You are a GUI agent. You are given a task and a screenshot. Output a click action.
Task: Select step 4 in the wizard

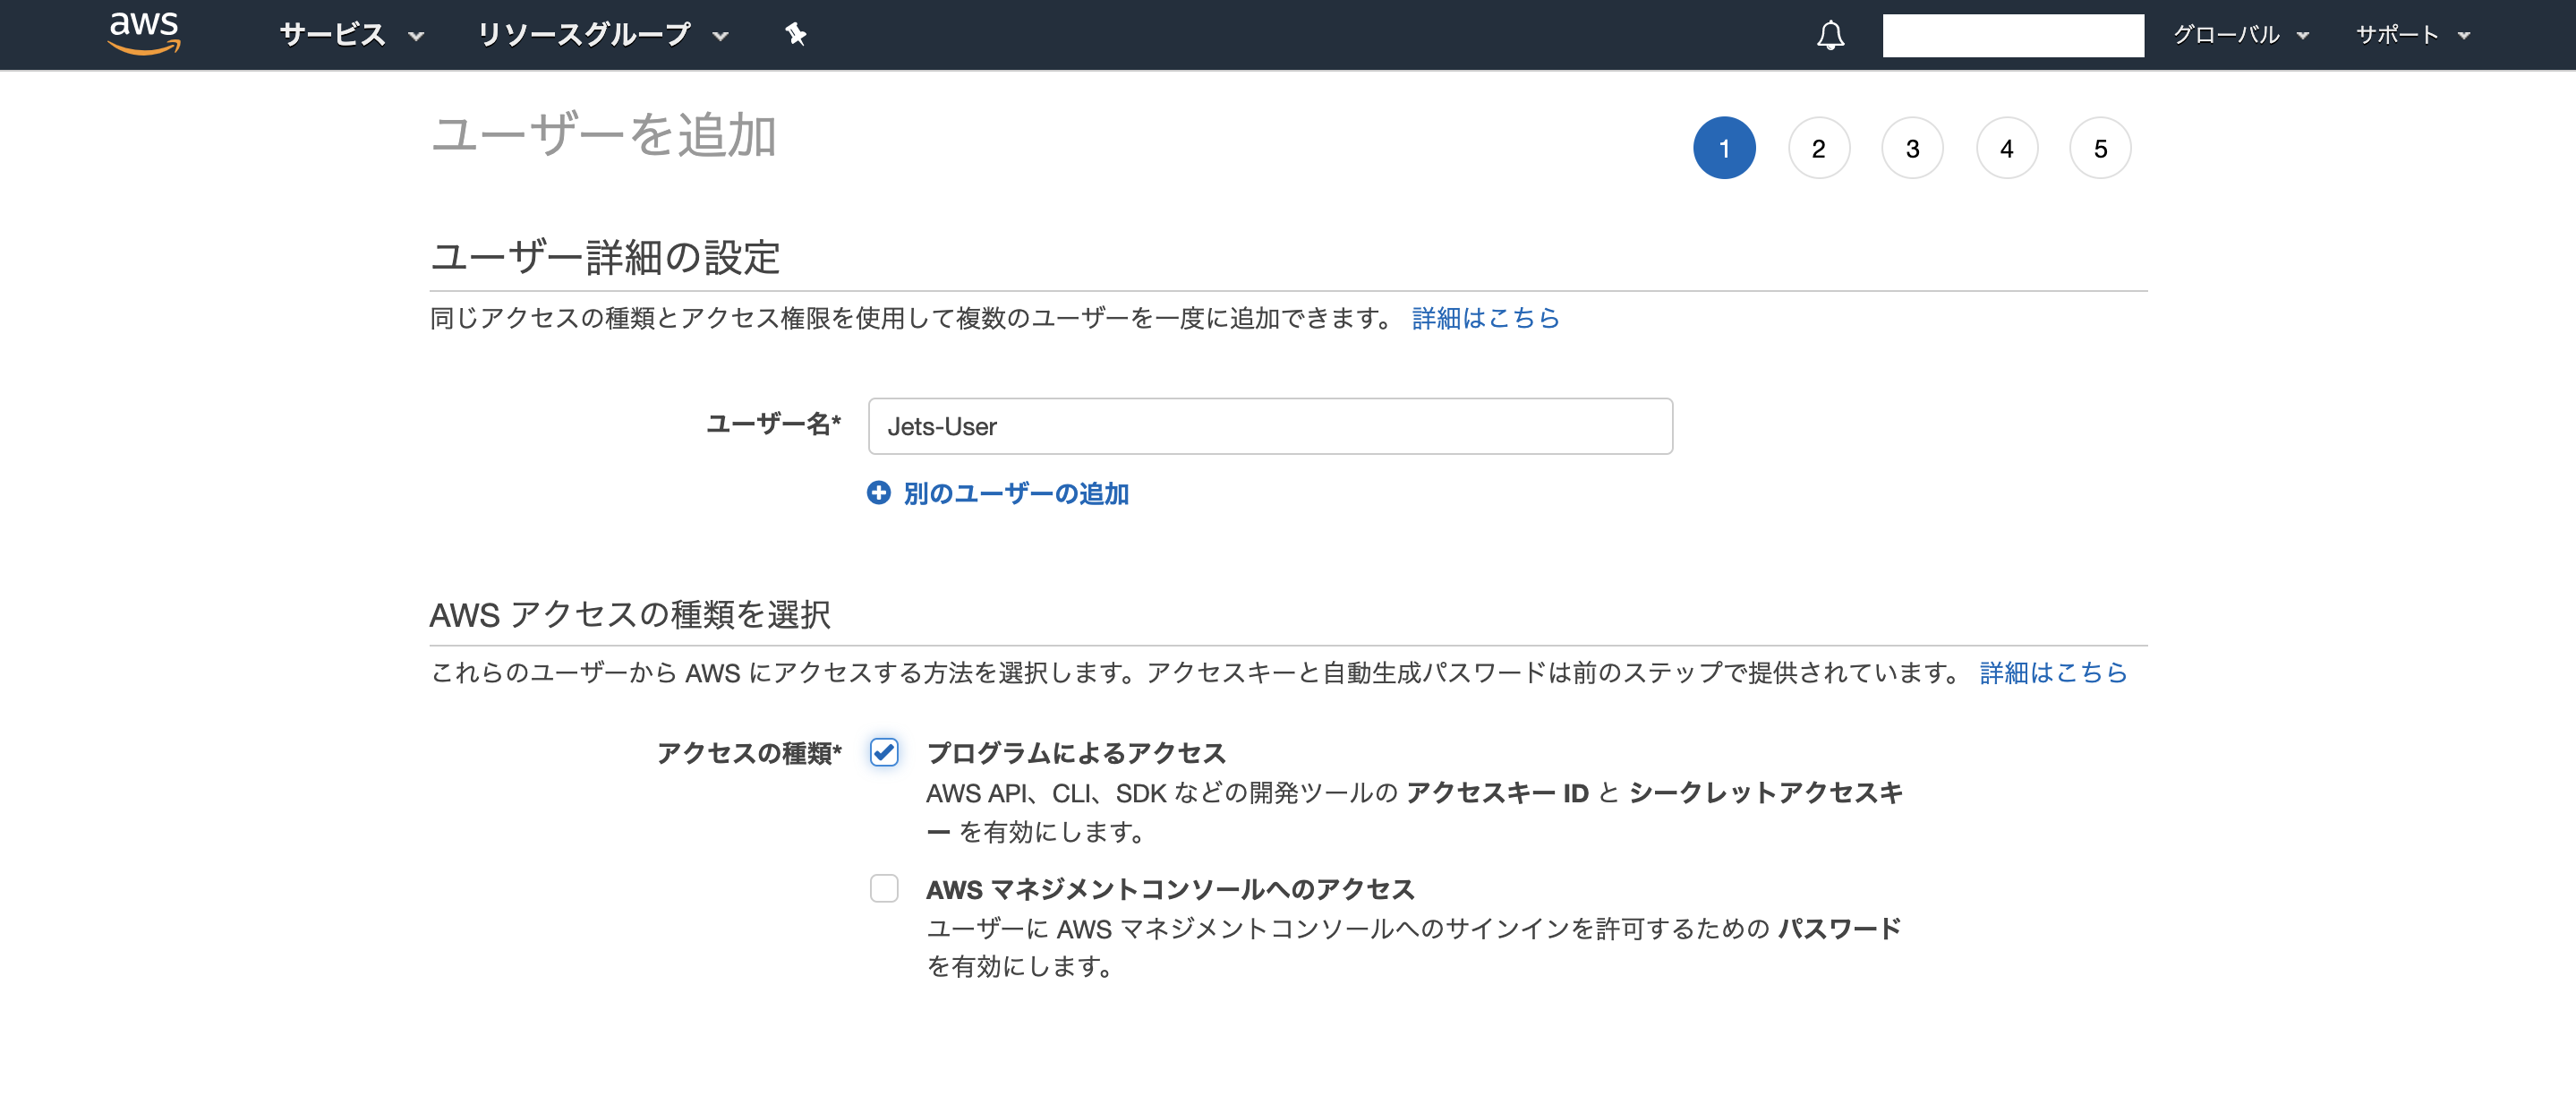point(2006,148)
